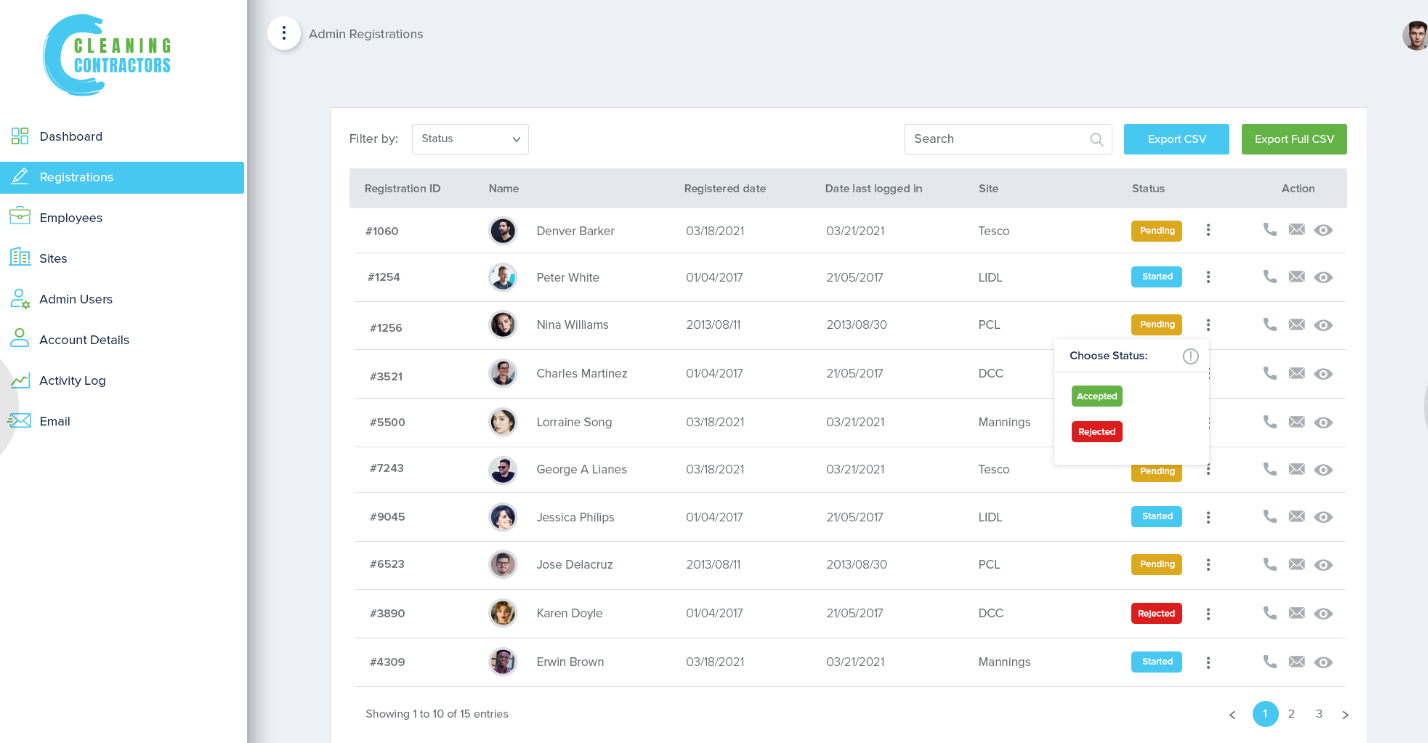Email Denver Barker via envelope icon
Screen dimensions: 1428x743
1297,229
